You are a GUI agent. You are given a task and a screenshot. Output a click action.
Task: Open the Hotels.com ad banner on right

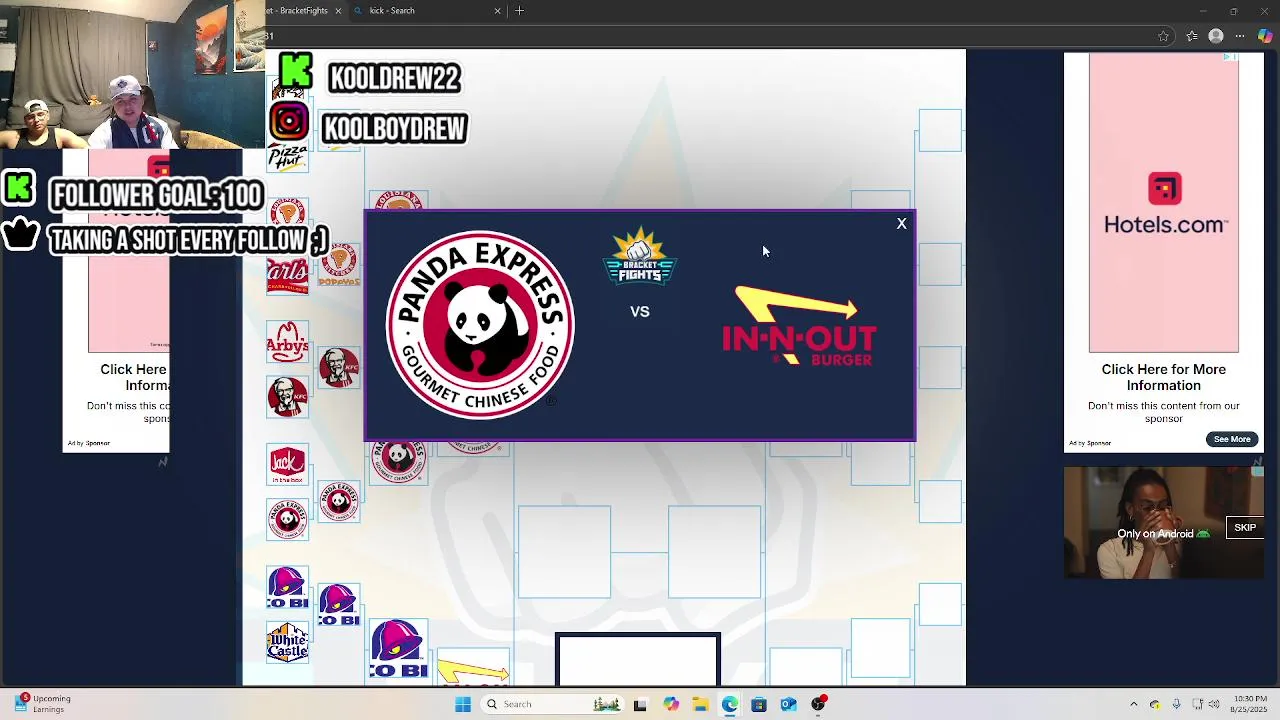1164,203
